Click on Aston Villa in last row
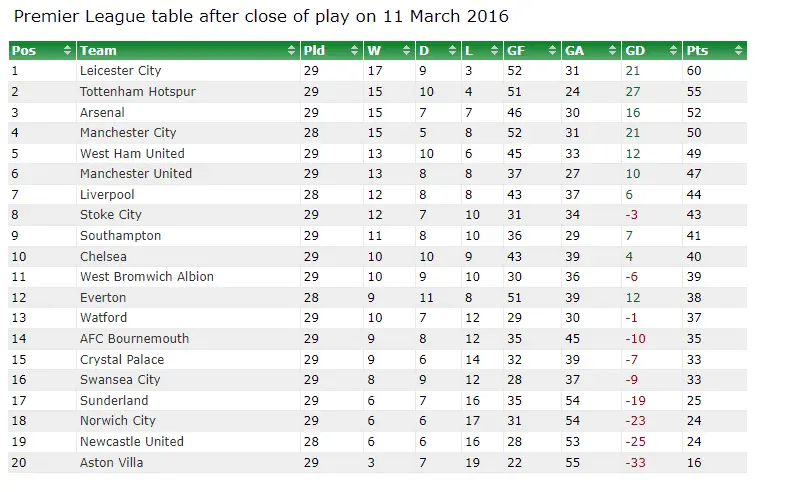The height and width of the screenshot is (492, 808). [x=111, y=463]
